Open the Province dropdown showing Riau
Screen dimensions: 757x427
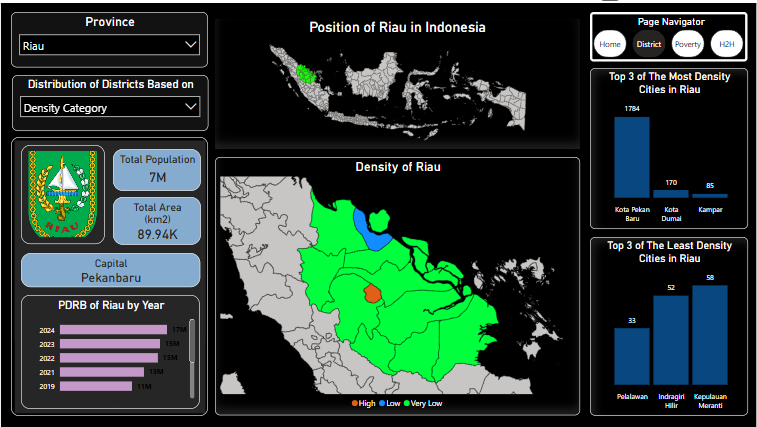click(109, 45)
